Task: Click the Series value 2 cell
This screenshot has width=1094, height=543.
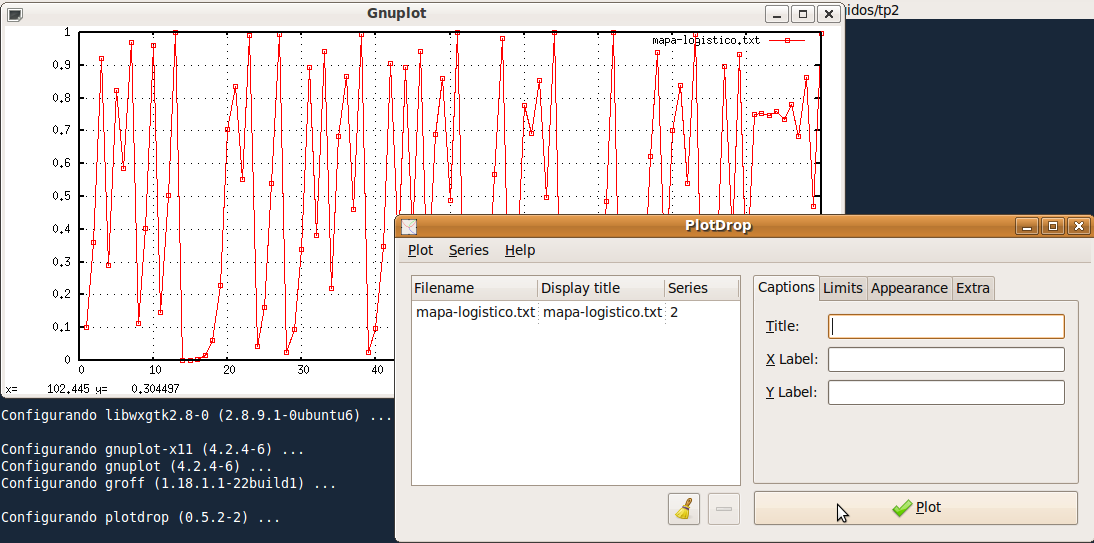Action: 674,312
